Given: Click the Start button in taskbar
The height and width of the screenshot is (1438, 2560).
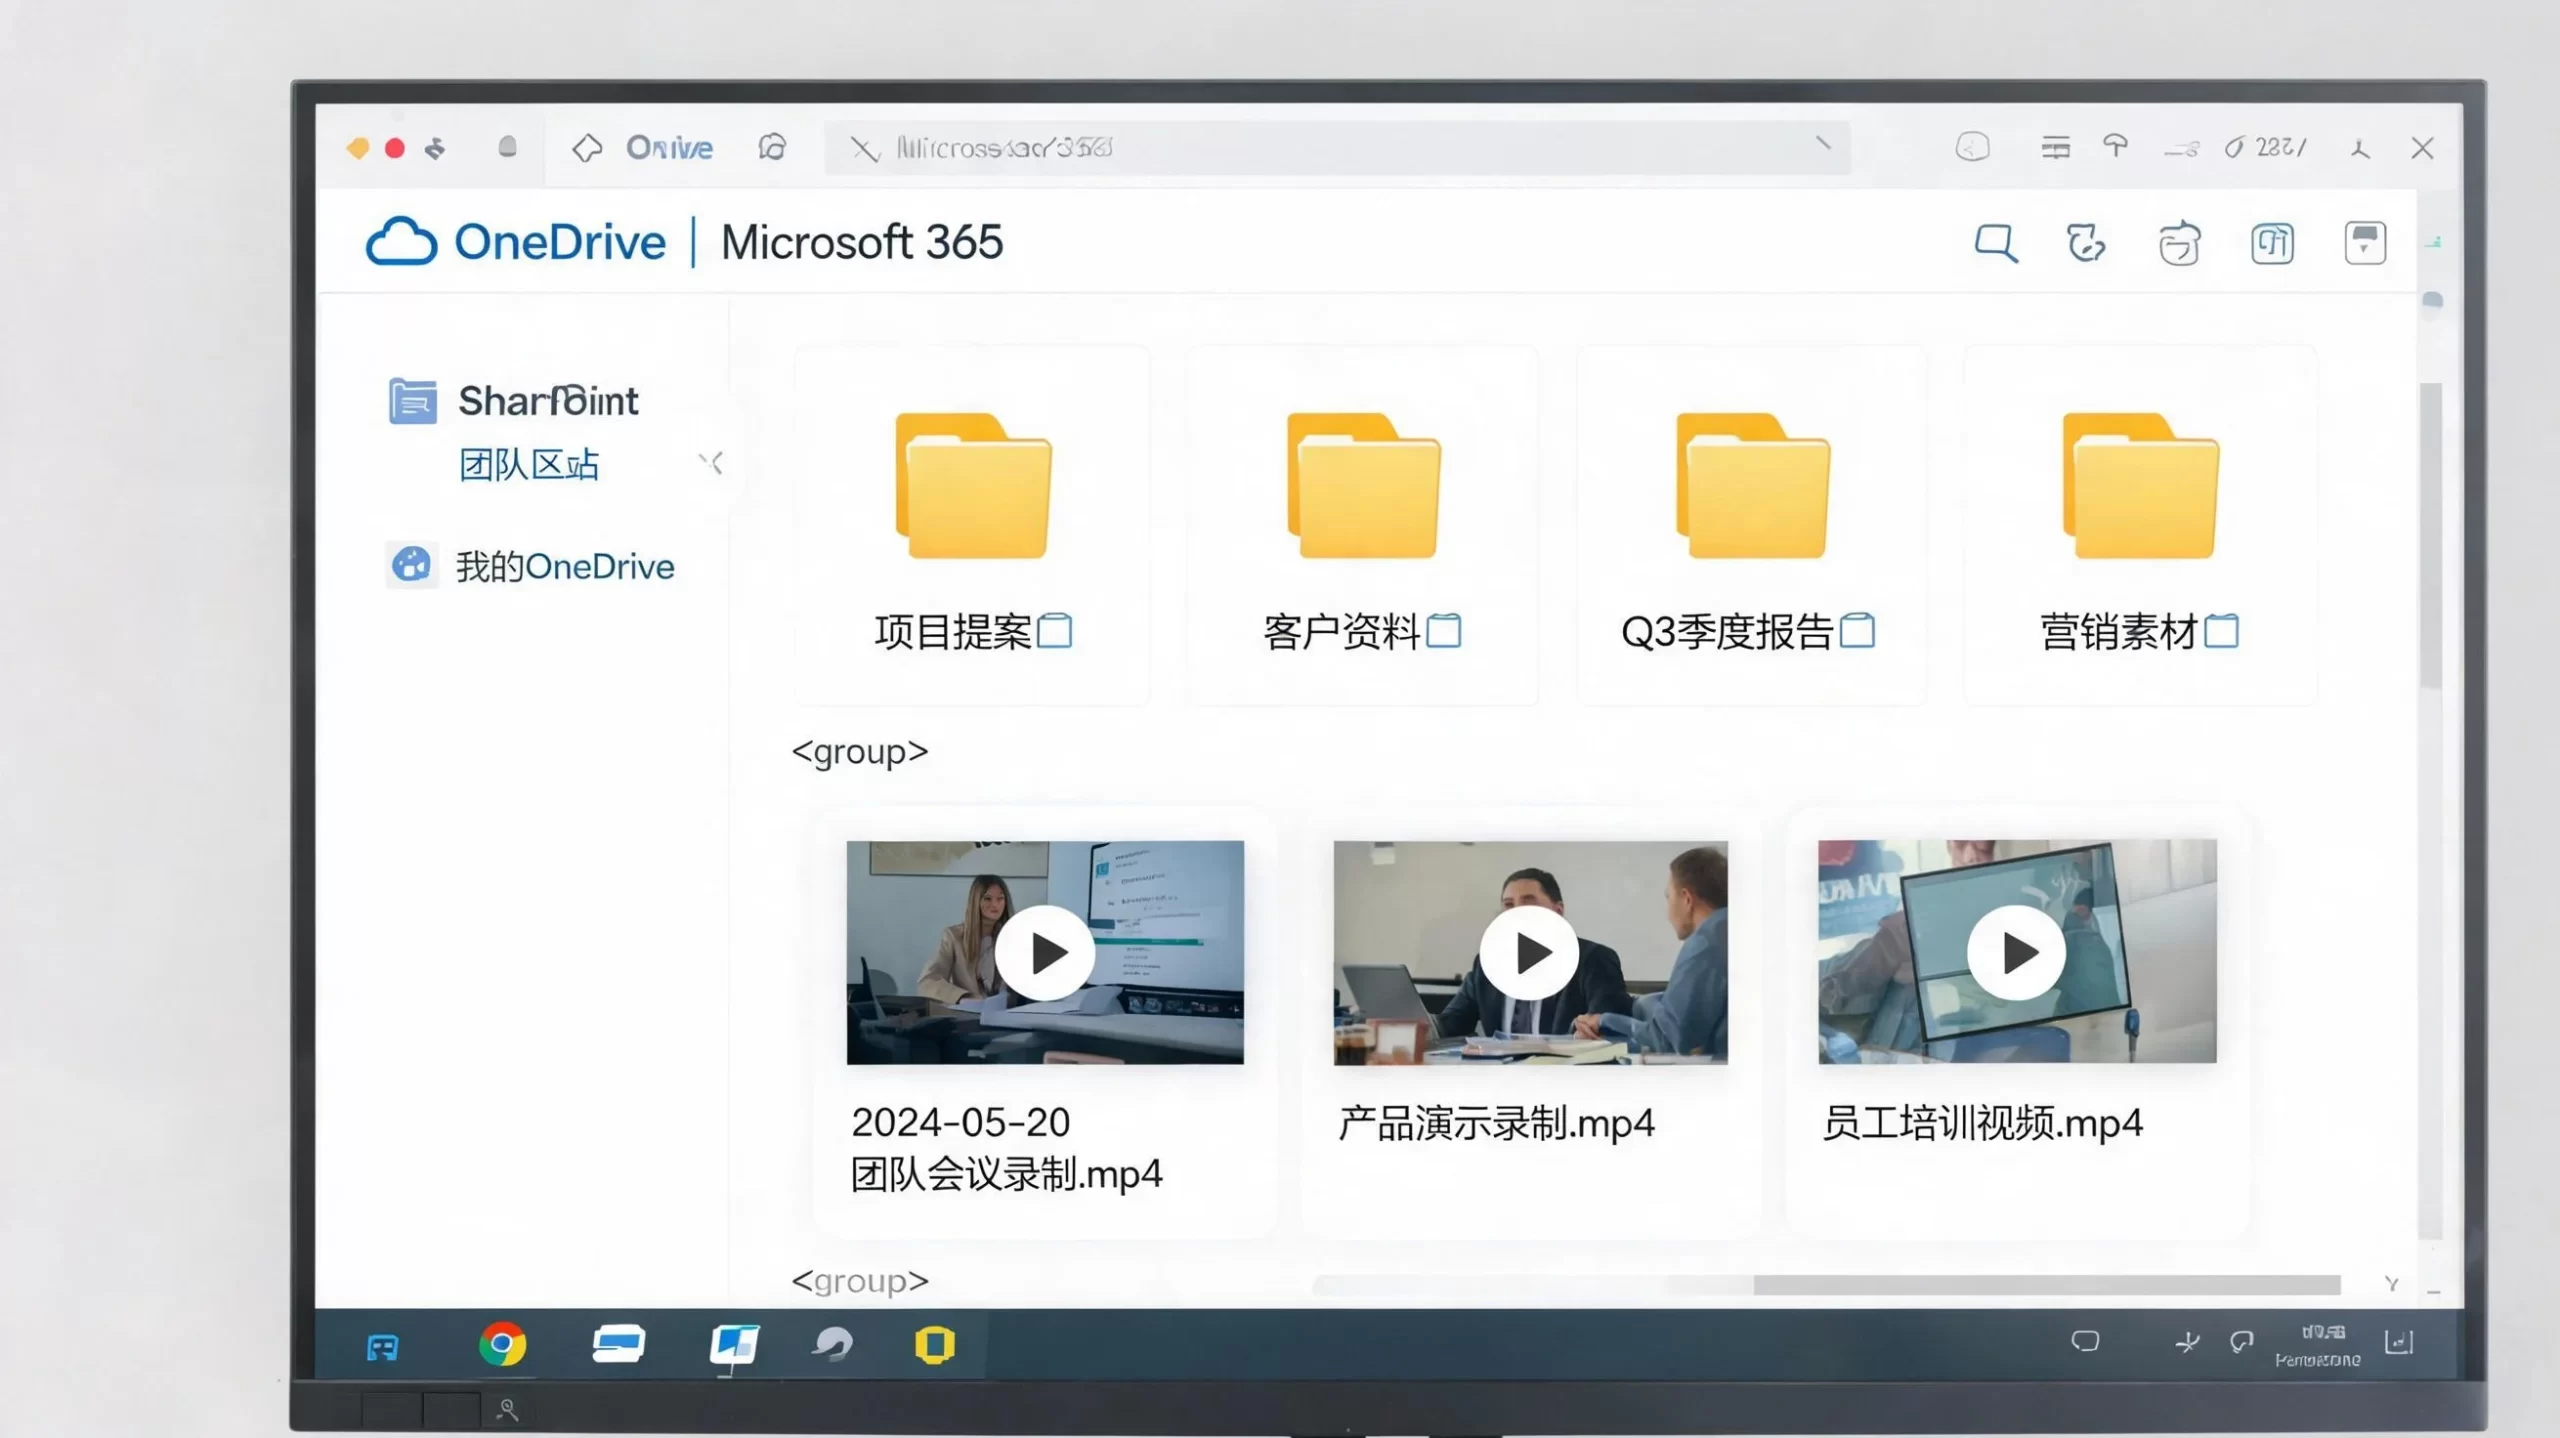Looking at the screenshot, I should 382,1347.
